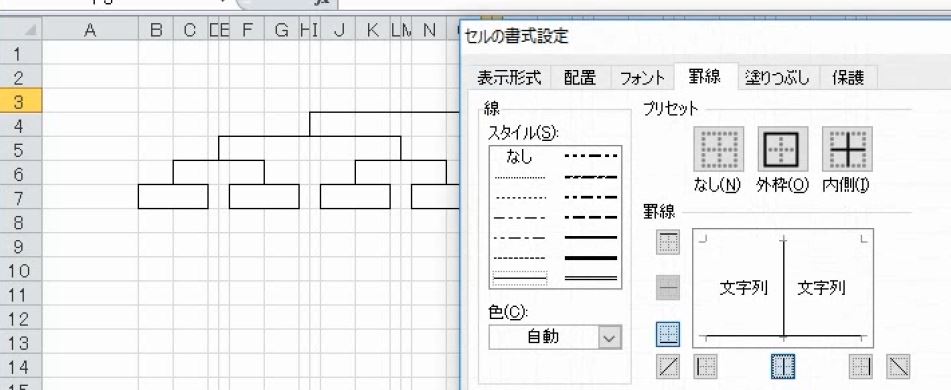Select row 10 header
This screenshot has height=390, width=951.
pyautogui.click(x=21, y=270)
